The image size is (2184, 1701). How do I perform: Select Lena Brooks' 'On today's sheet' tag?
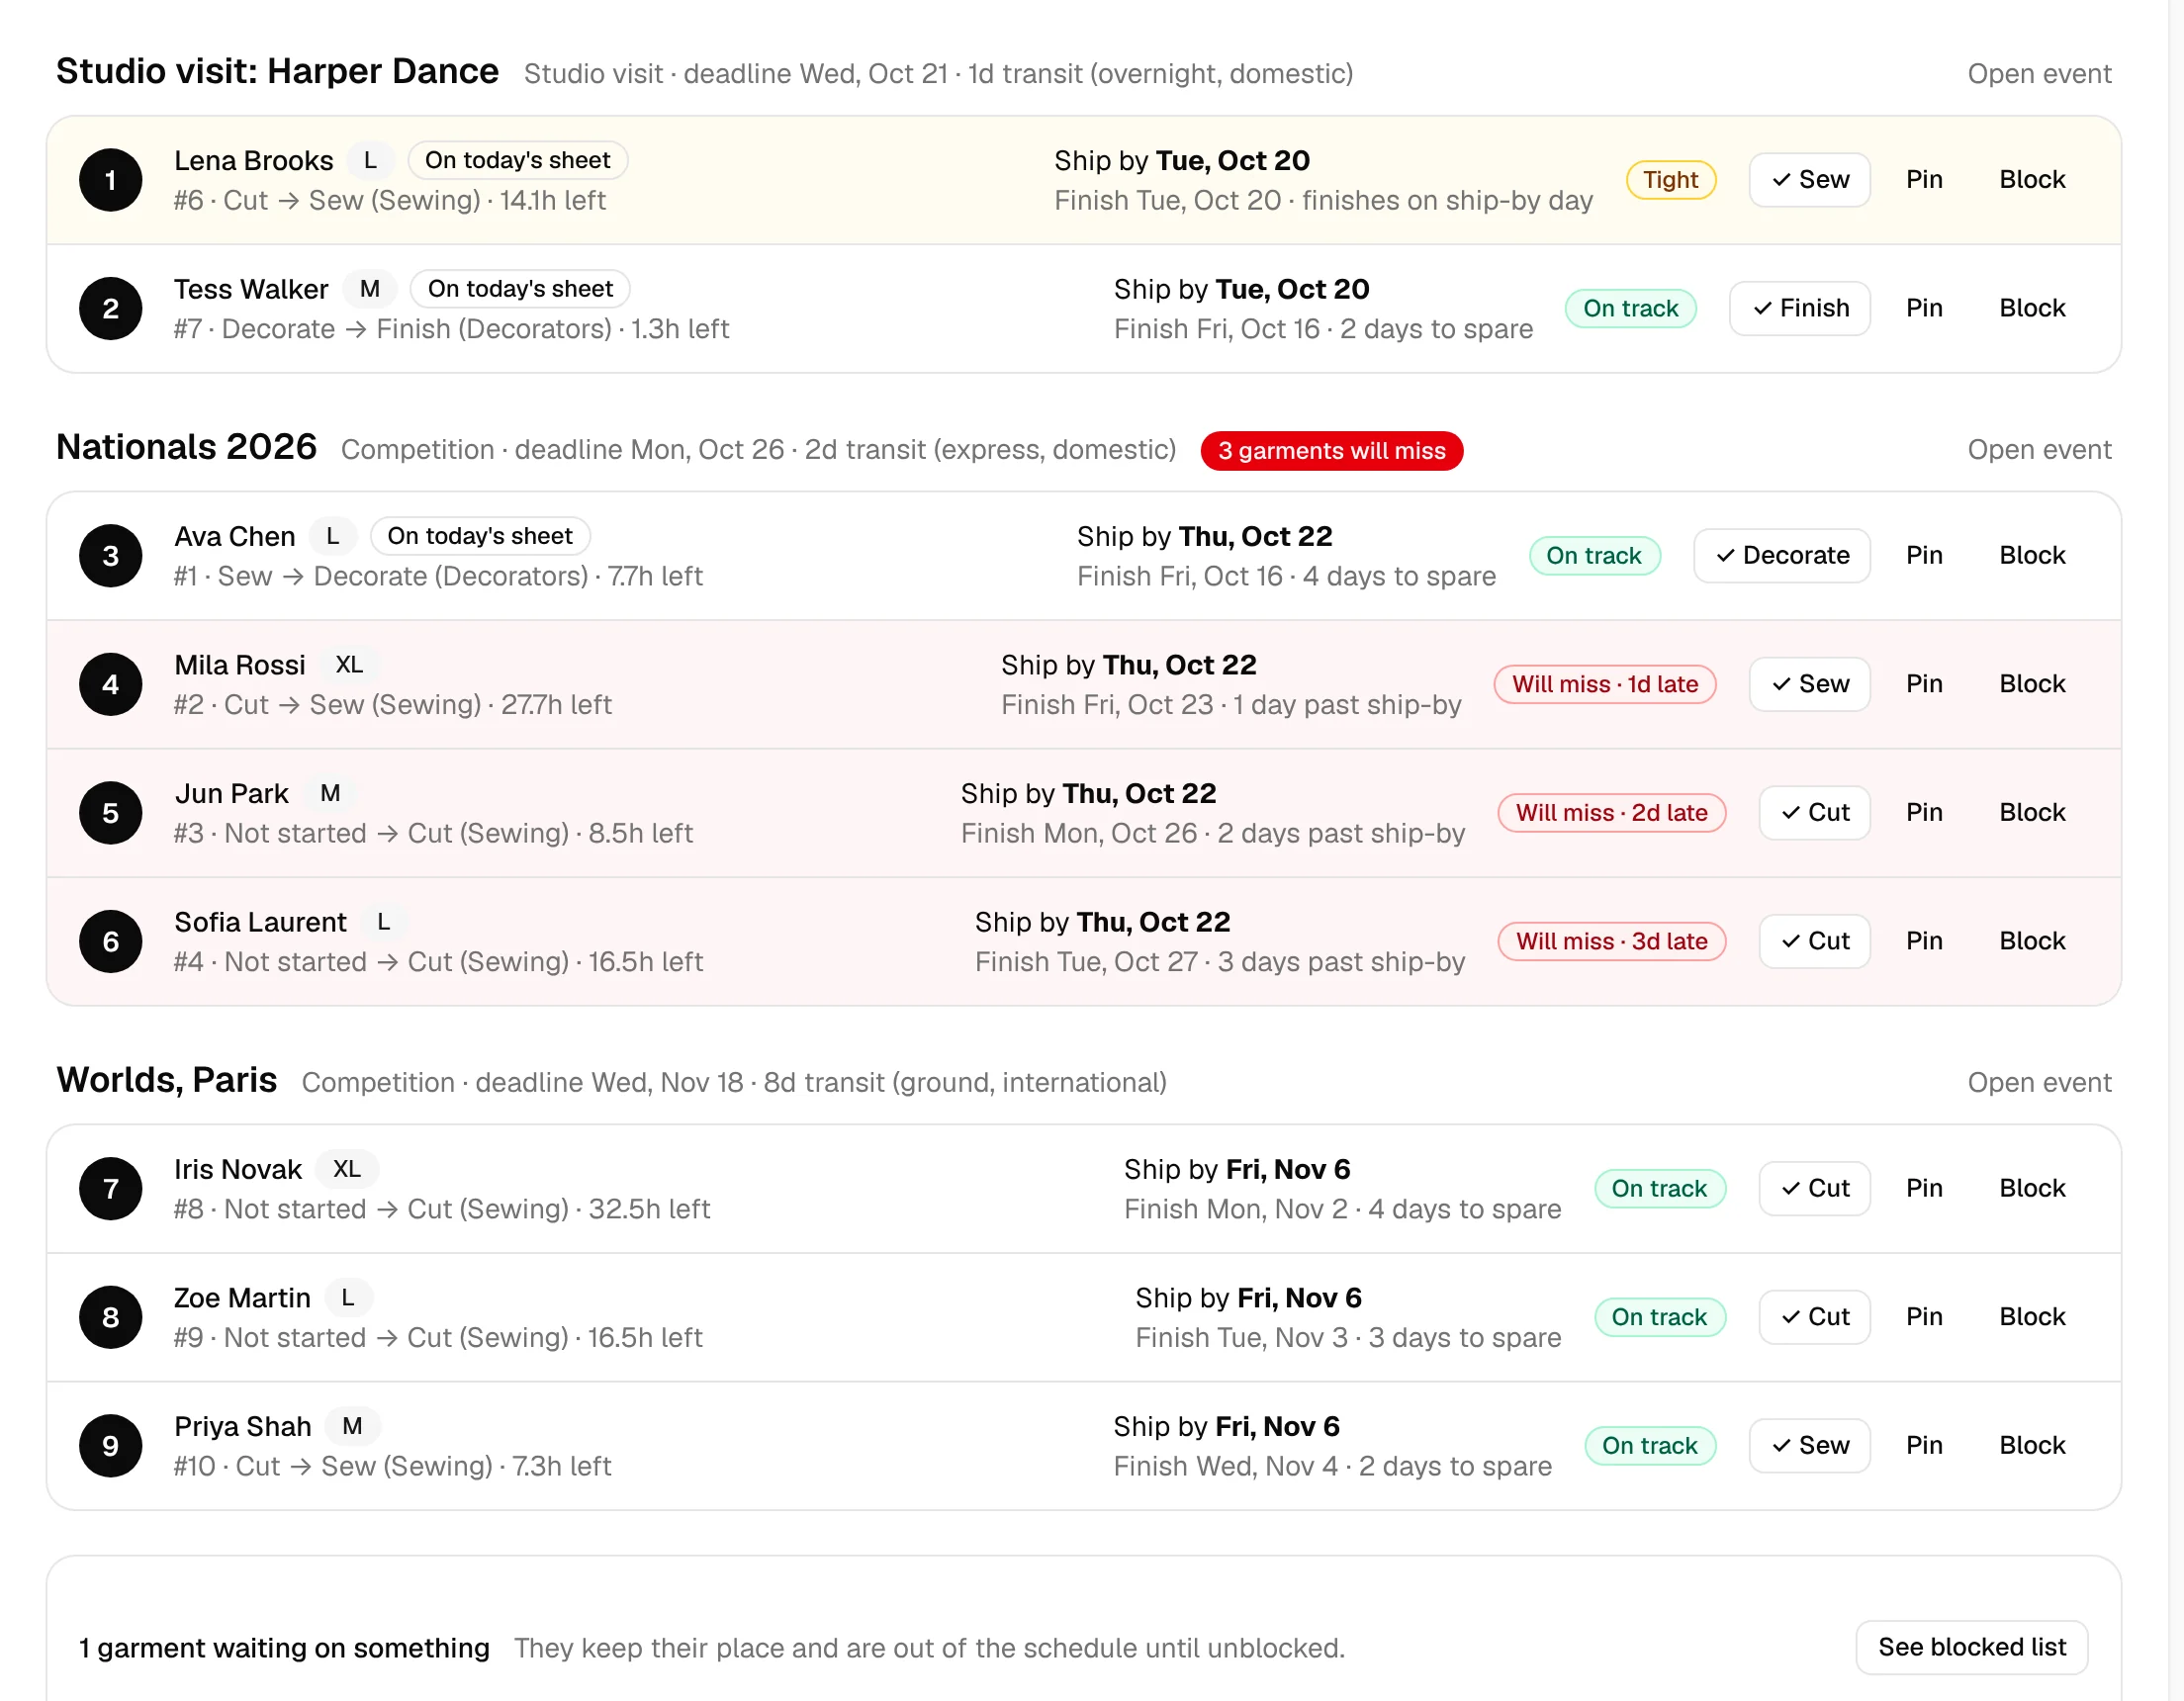coord(517,160)
